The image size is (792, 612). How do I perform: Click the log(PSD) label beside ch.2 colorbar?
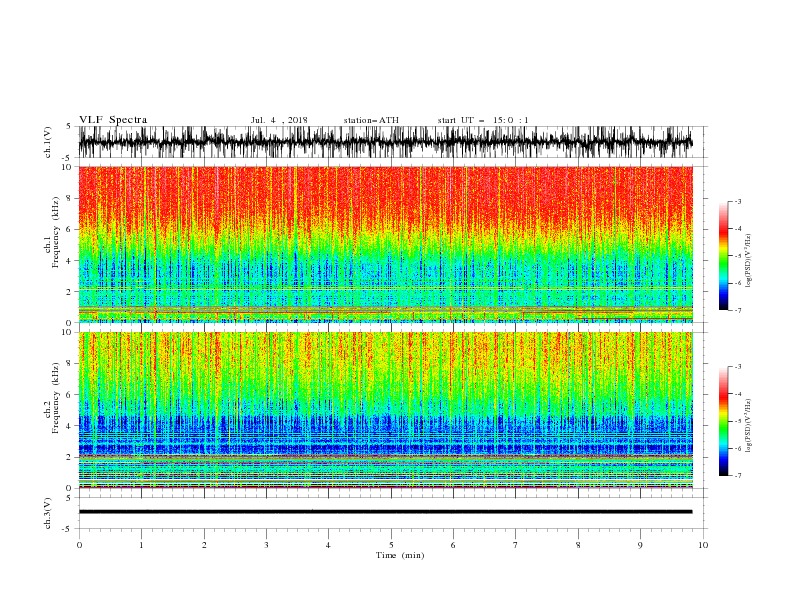748,426
